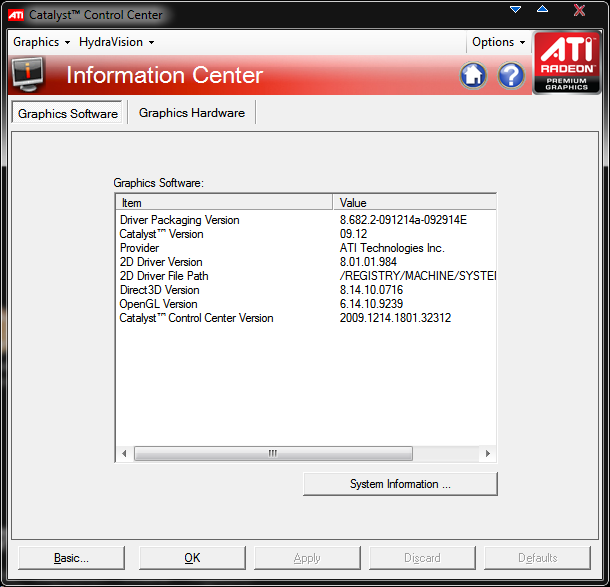
Task: Click the Value column header
Action: coord(415,203)
